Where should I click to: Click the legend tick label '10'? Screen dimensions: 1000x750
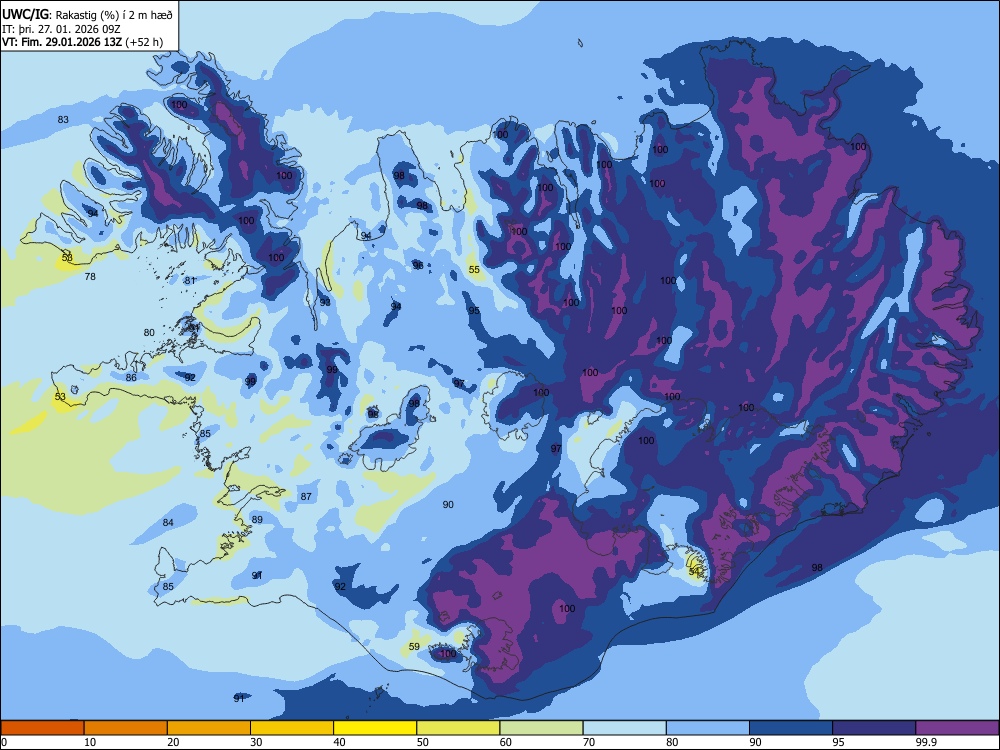pos(90,742)
